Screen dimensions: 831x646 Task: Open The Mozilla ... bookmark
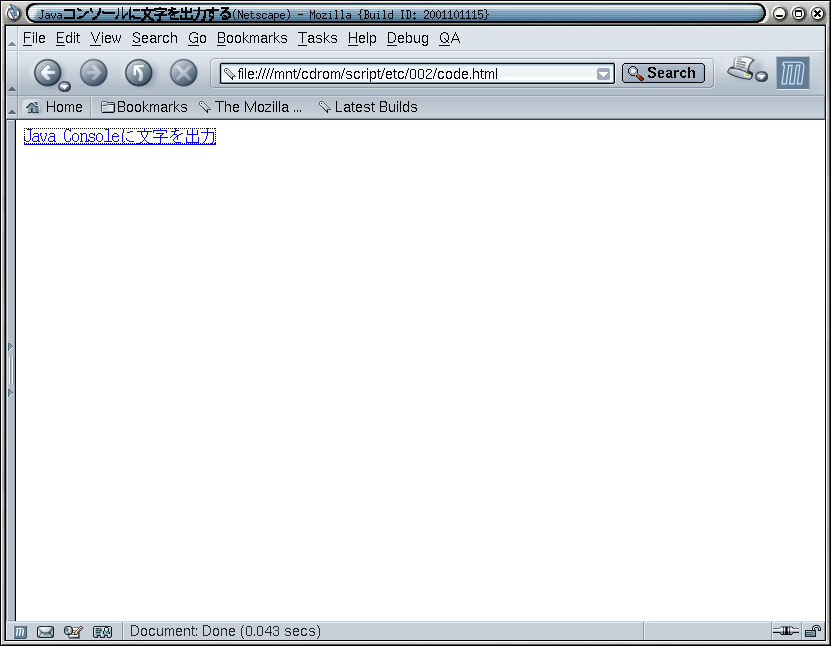(x=250, y=107)
